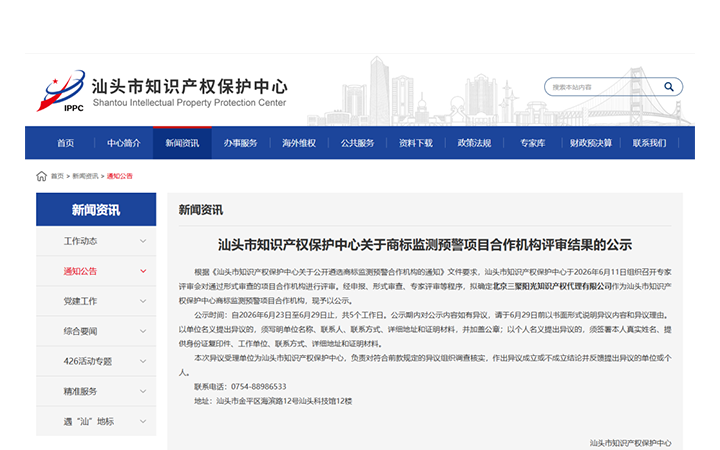Click the blue 新闻资讯 sidebar header
The image size is (720, 450).
tap(96, 209)
